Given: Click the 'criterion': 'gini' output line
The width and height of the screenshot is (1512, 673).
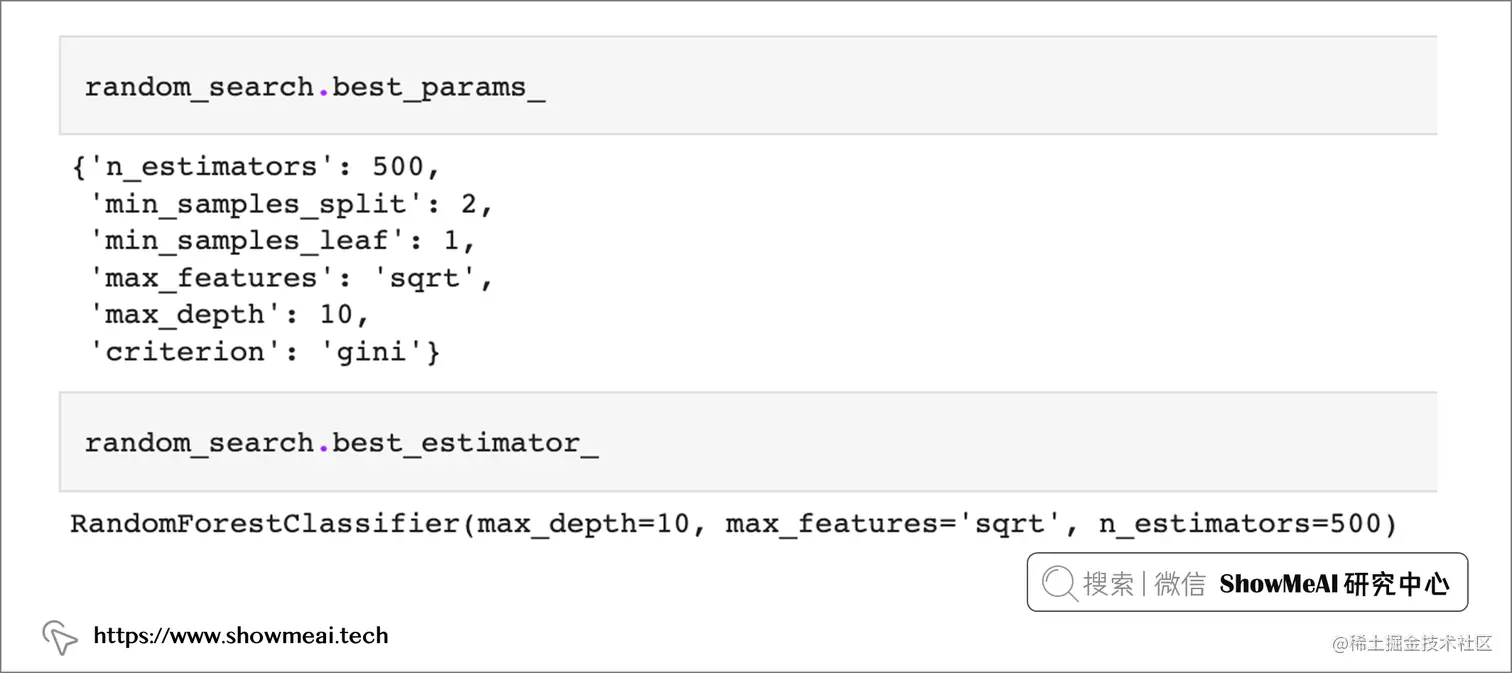Looking at the screenshot, I should (265, 352).
